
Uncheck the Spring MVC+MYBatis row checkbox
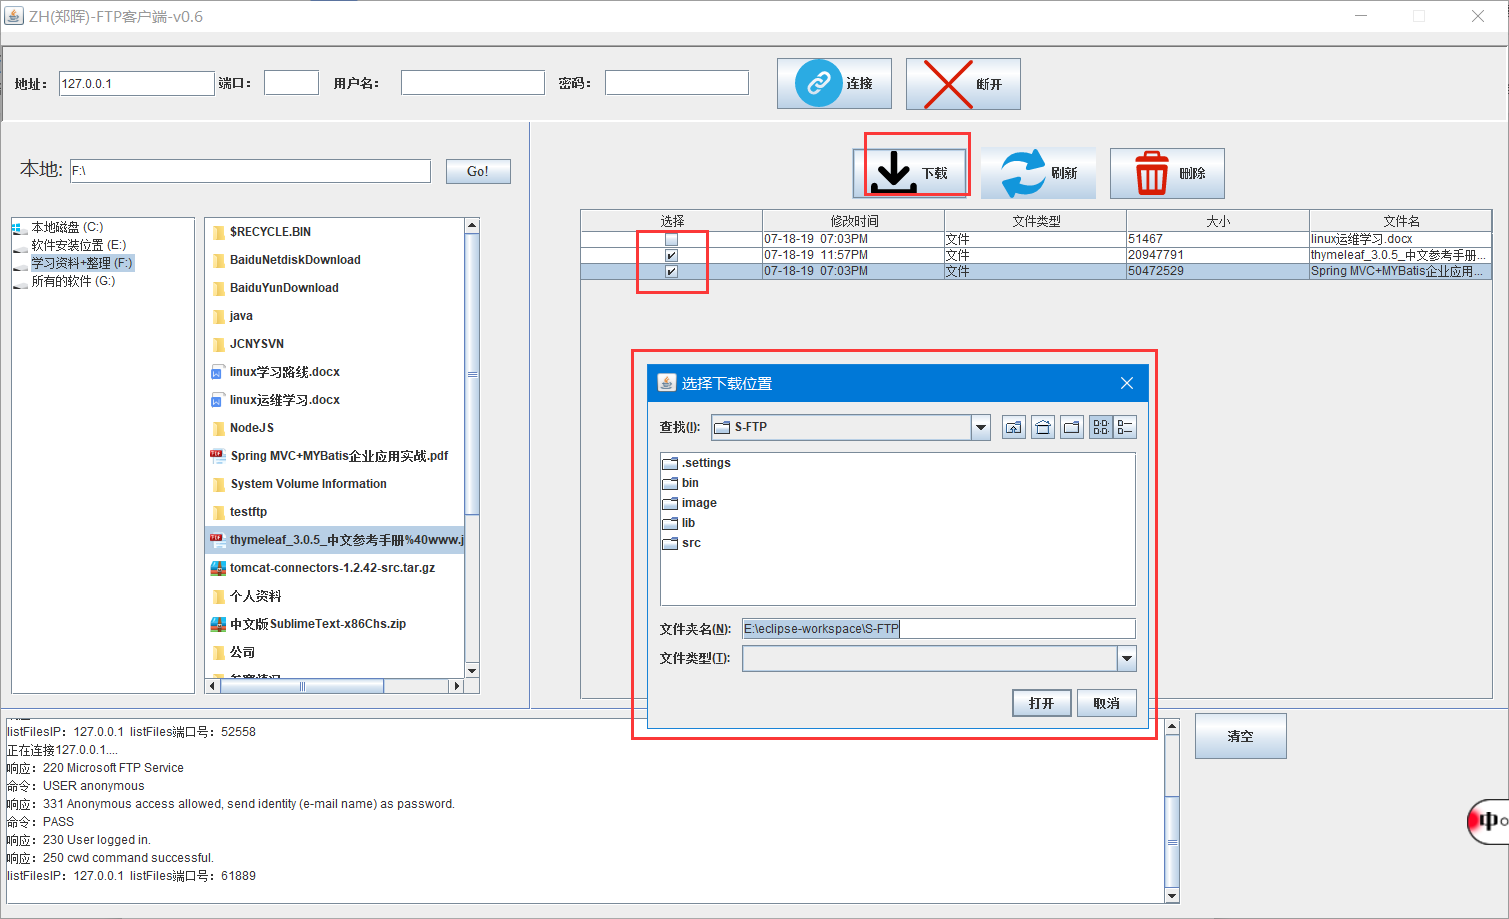(671, 271)
